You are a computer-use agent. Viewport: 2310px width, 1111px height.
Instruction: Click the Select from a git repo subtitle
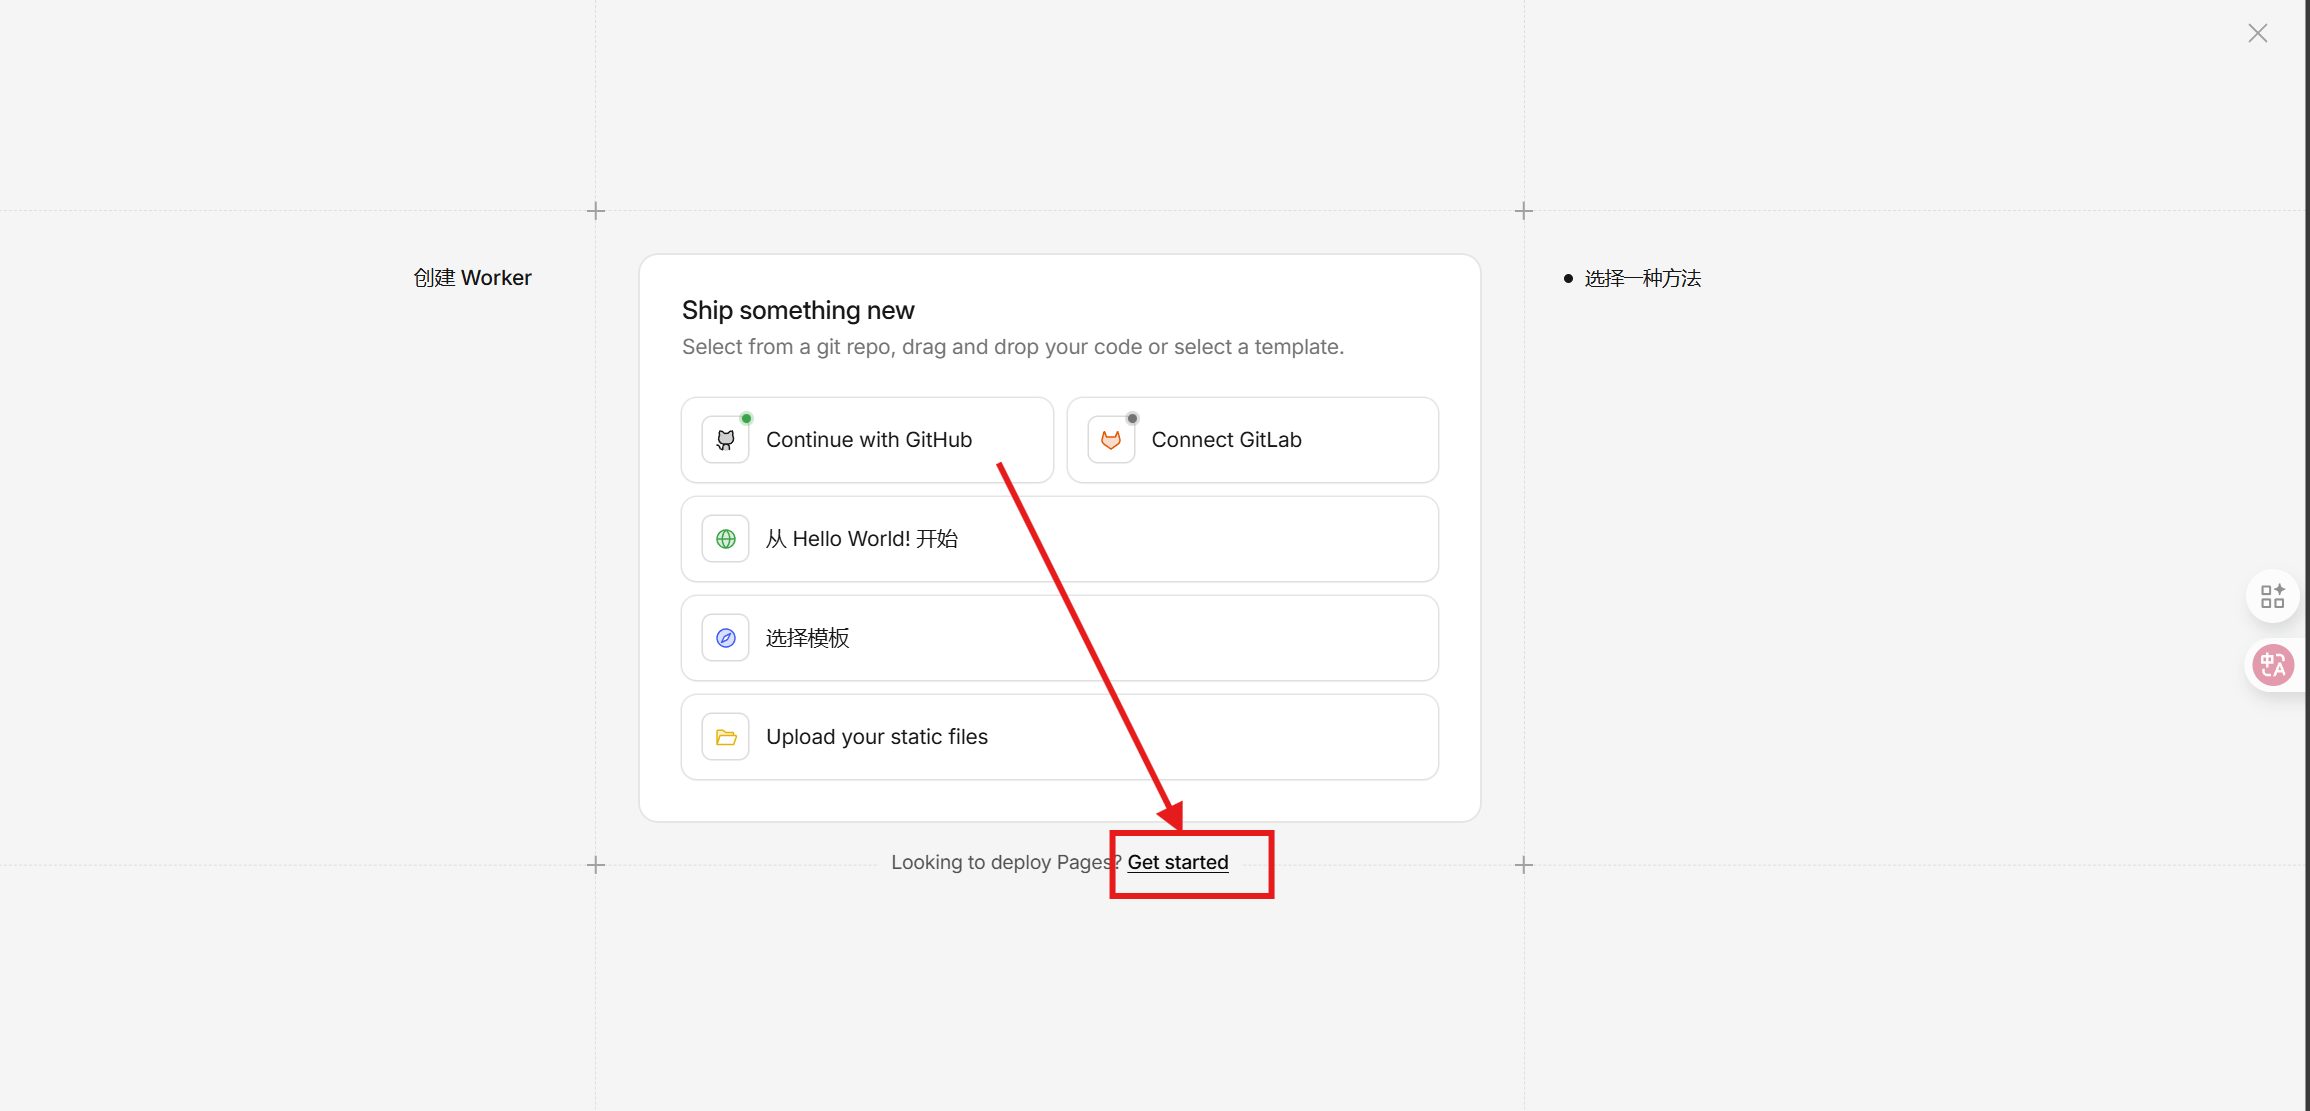pos(1012,347)
